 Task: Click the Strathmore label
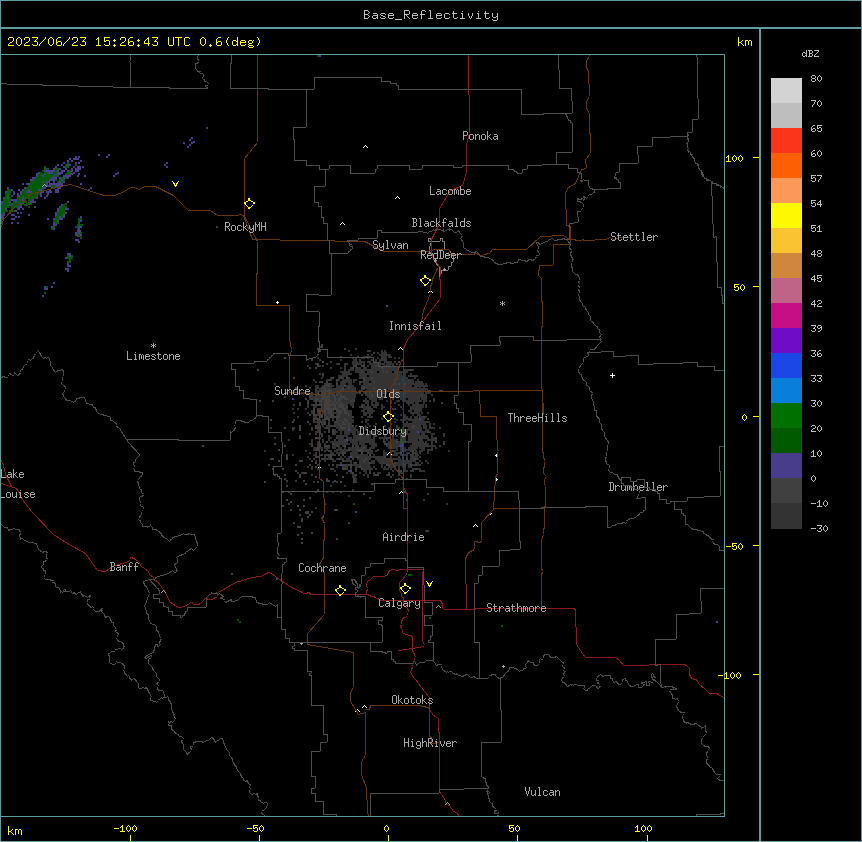click(x=516, y=608)
